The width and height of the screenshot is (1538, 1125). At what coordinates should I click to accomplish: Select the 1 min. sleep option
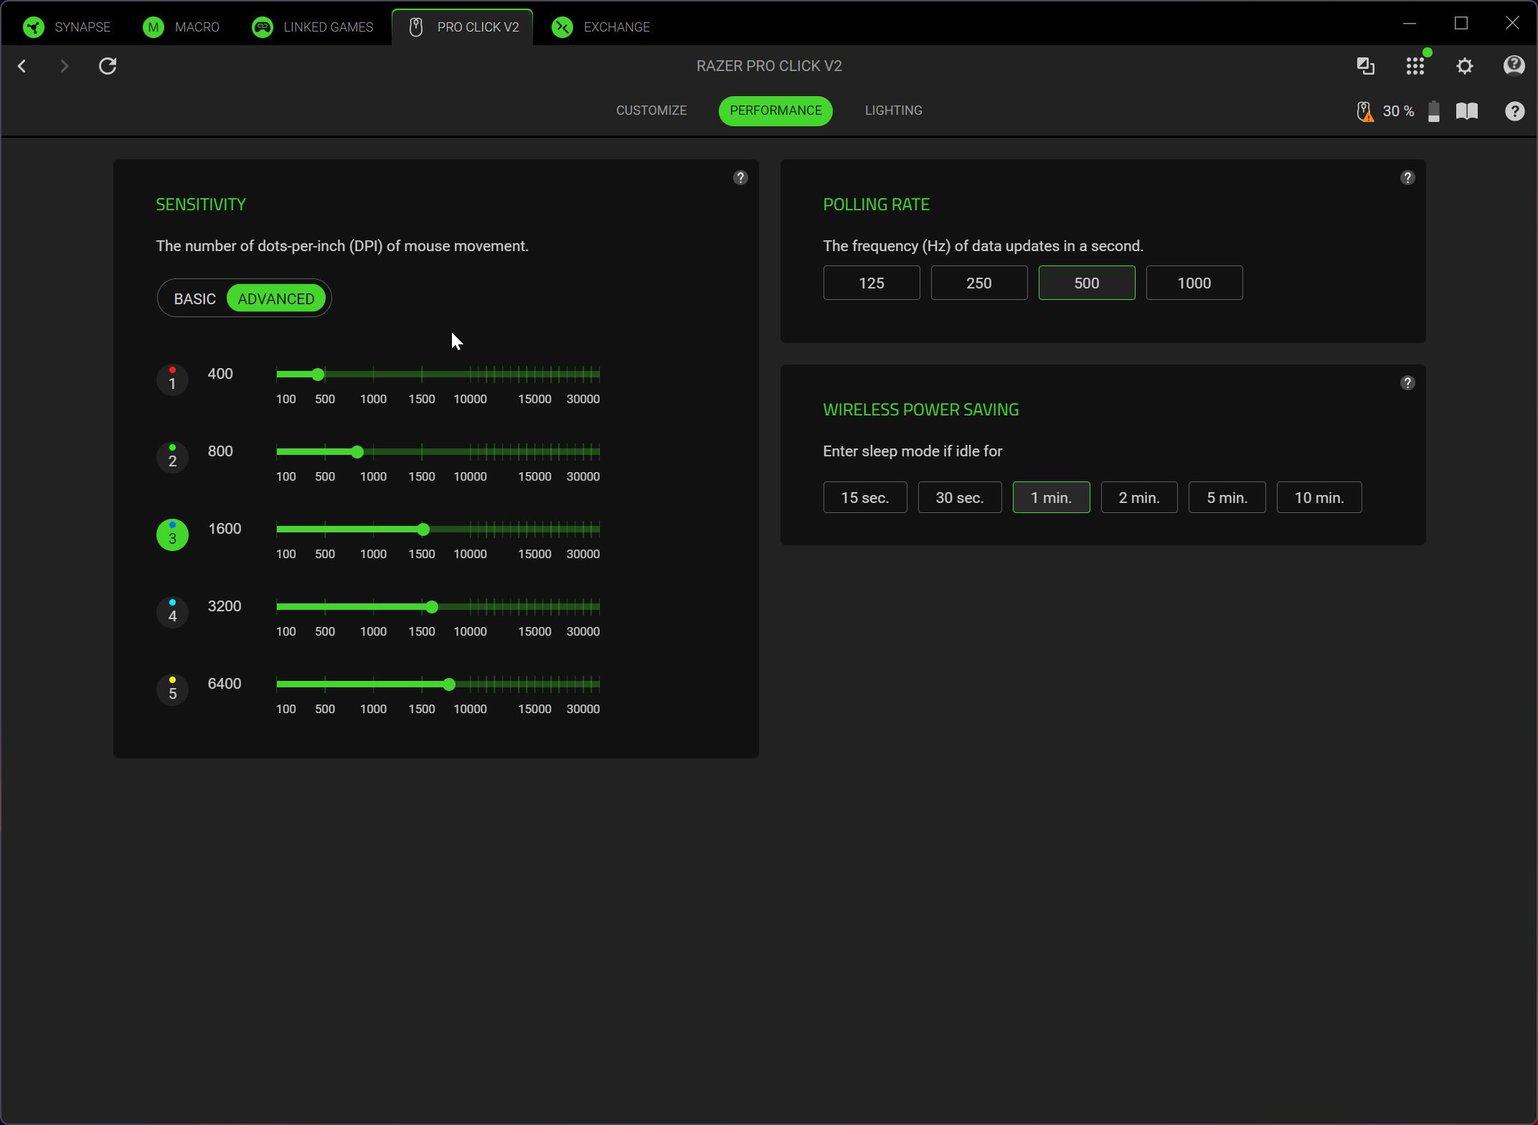point(1051,498)
